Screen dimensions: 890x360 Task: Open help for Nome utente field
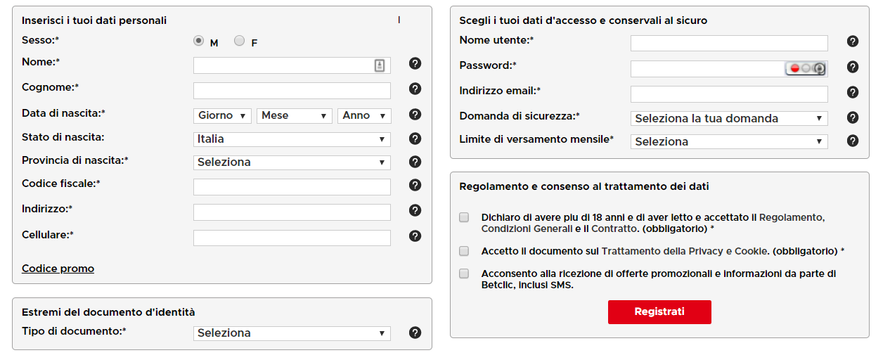[x=852, y=41]
